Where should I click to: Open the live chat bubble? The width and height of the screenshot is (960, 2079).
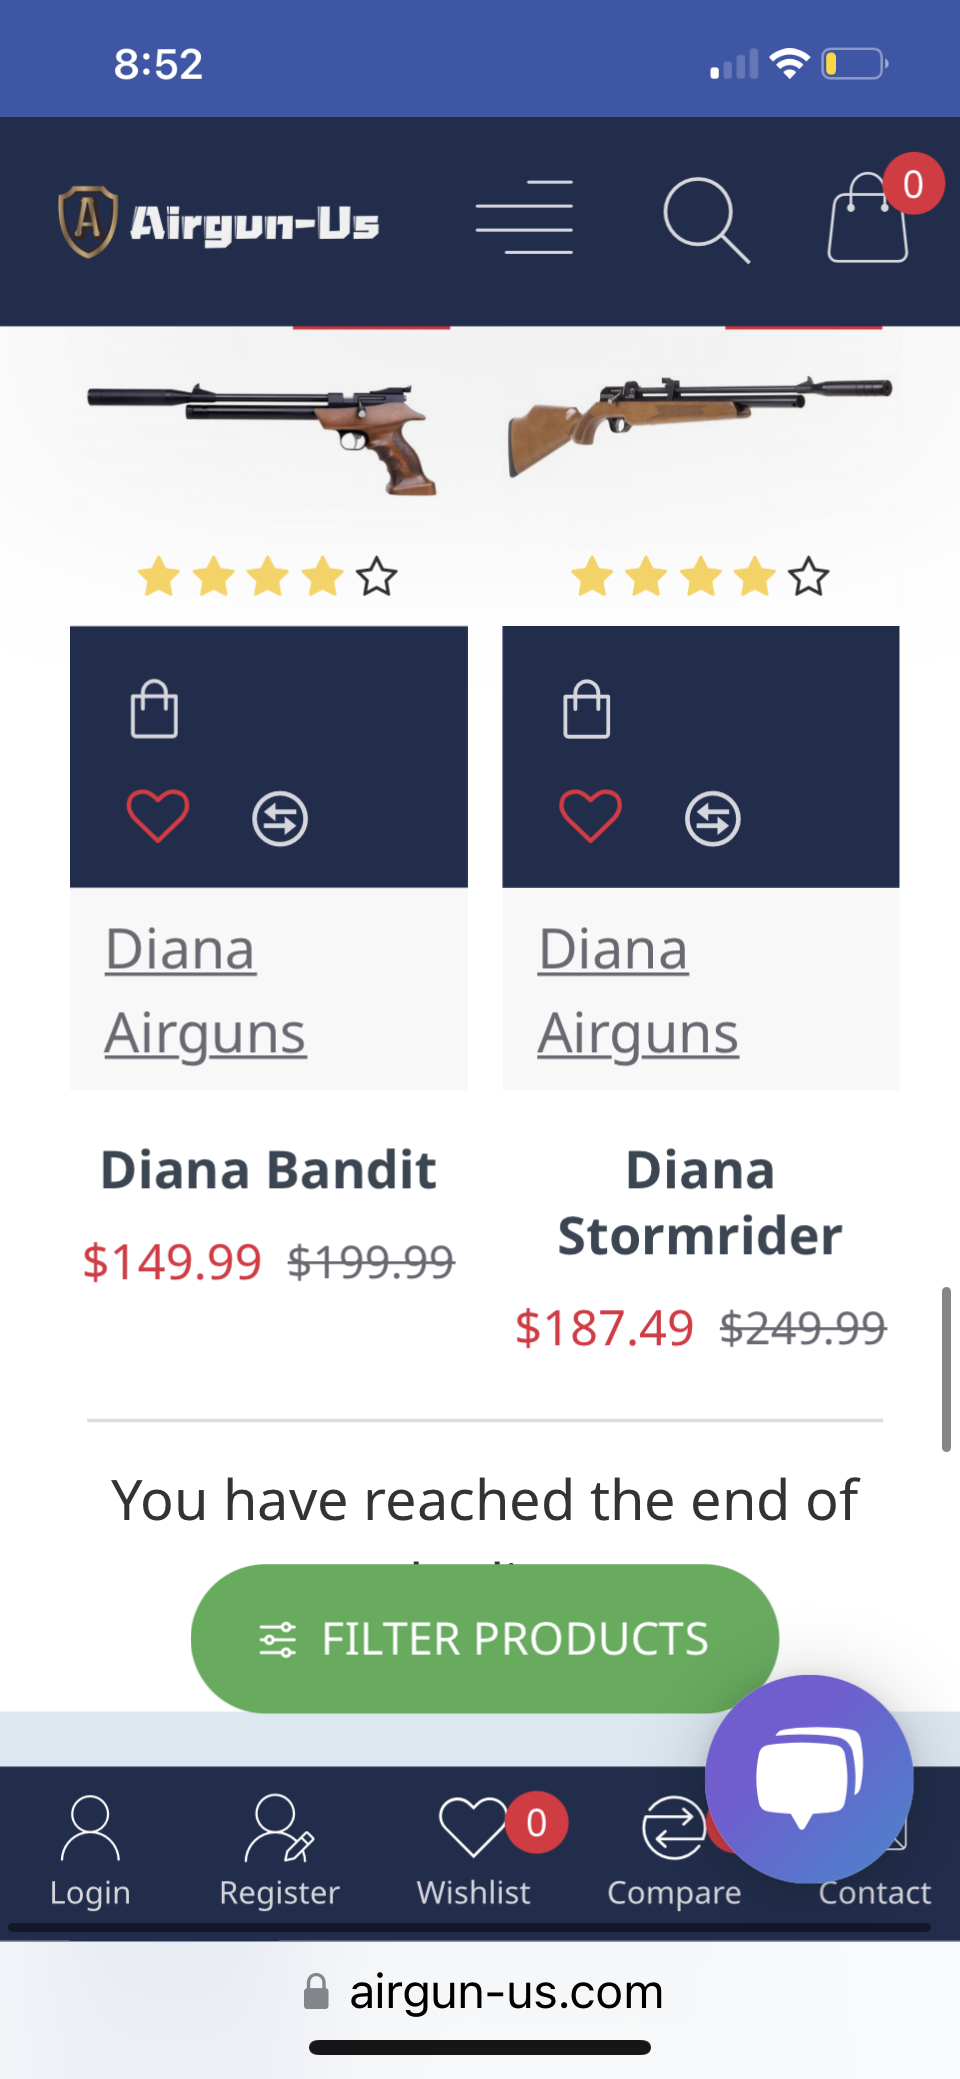coord(808,1779)
